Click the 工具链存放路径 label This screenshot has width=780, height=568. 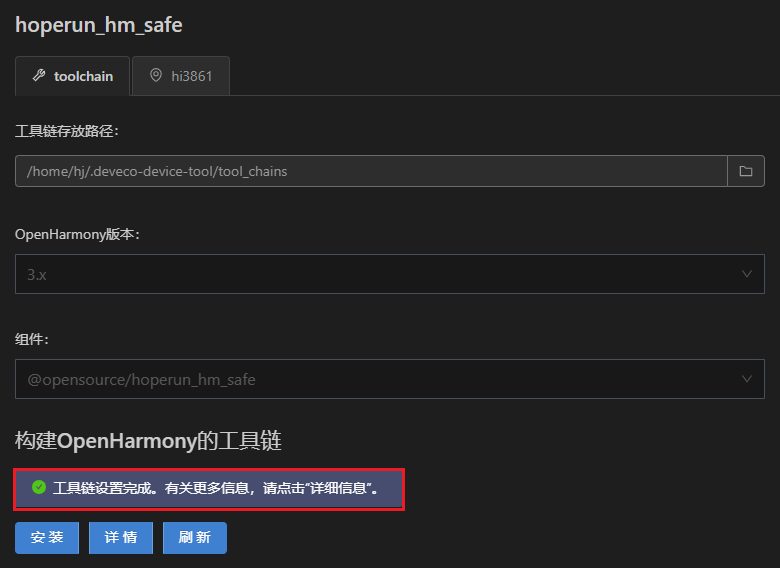coord(67,131)
